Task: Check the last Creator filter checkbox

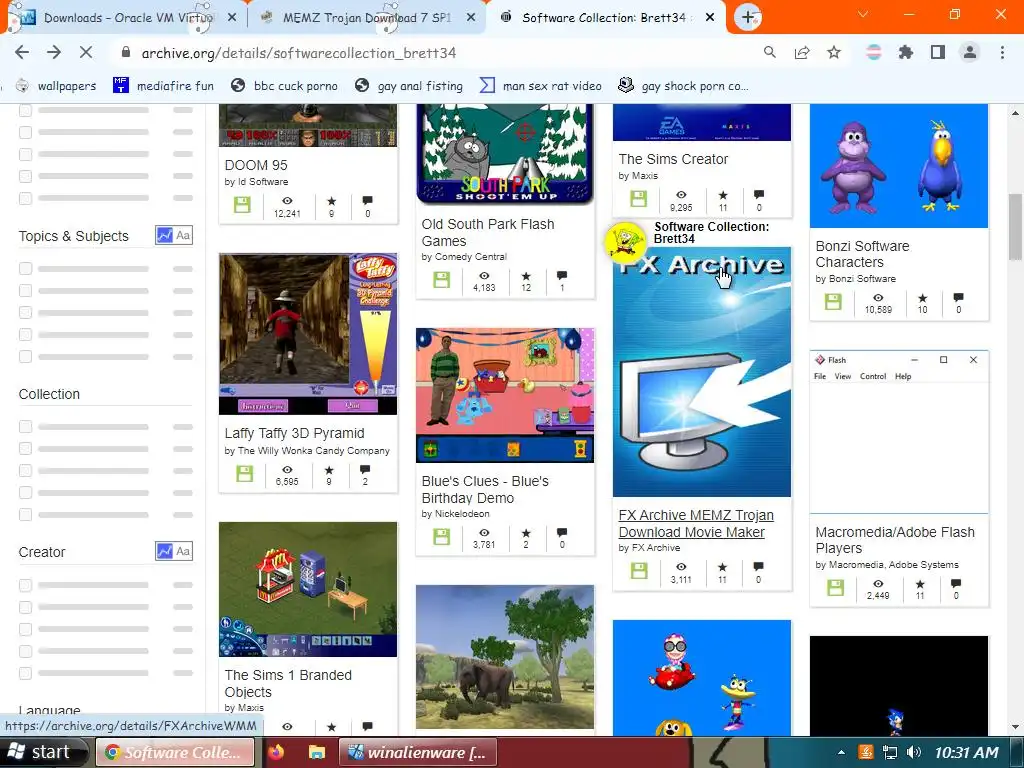Action: point(25,673)
